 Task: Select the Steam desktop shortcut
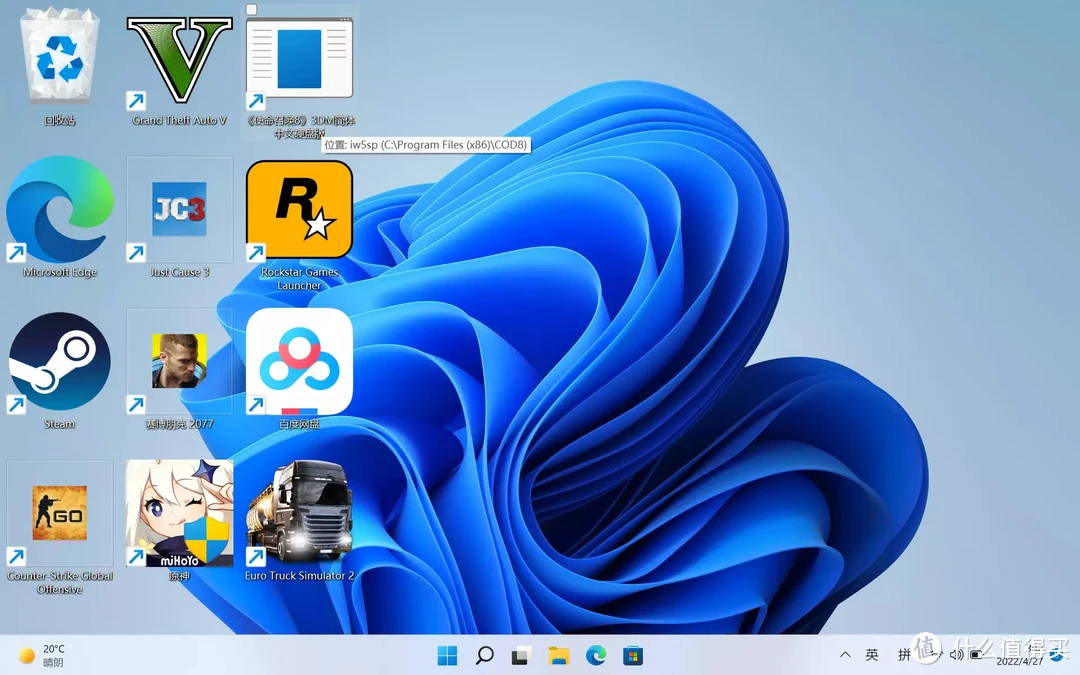[60, 362]
